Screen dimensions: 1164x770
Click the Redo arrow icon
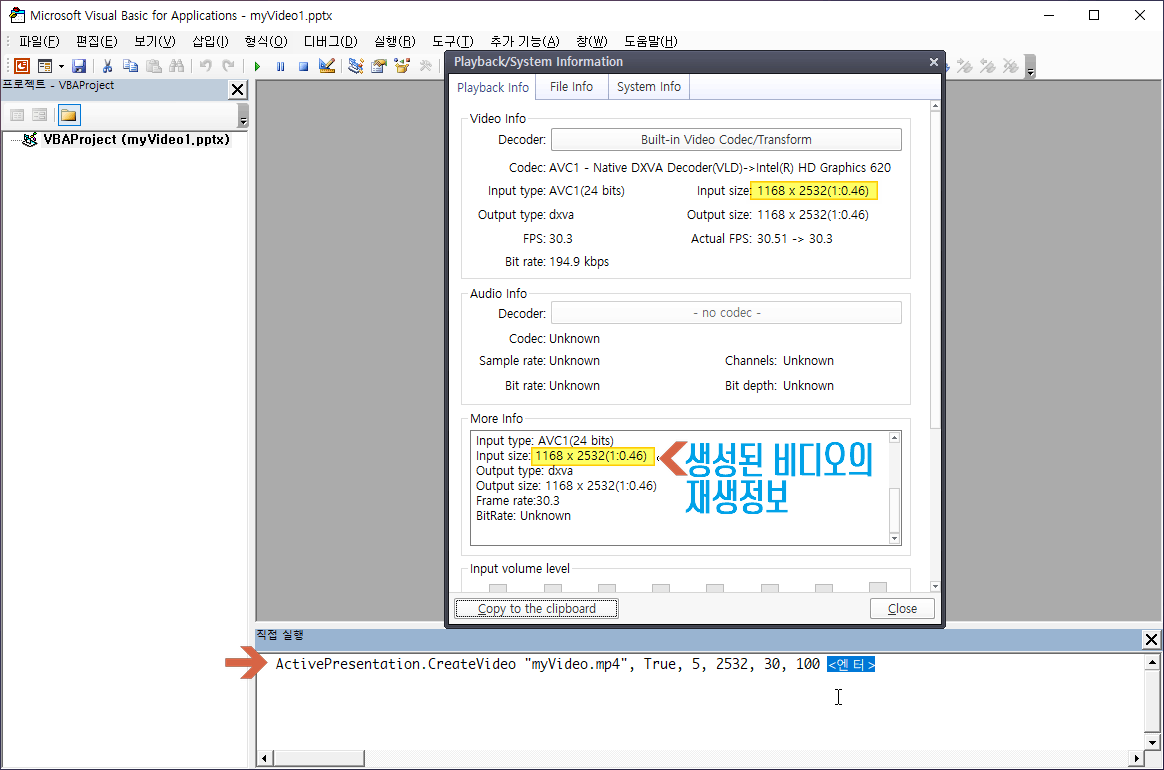tap(229, 66)
